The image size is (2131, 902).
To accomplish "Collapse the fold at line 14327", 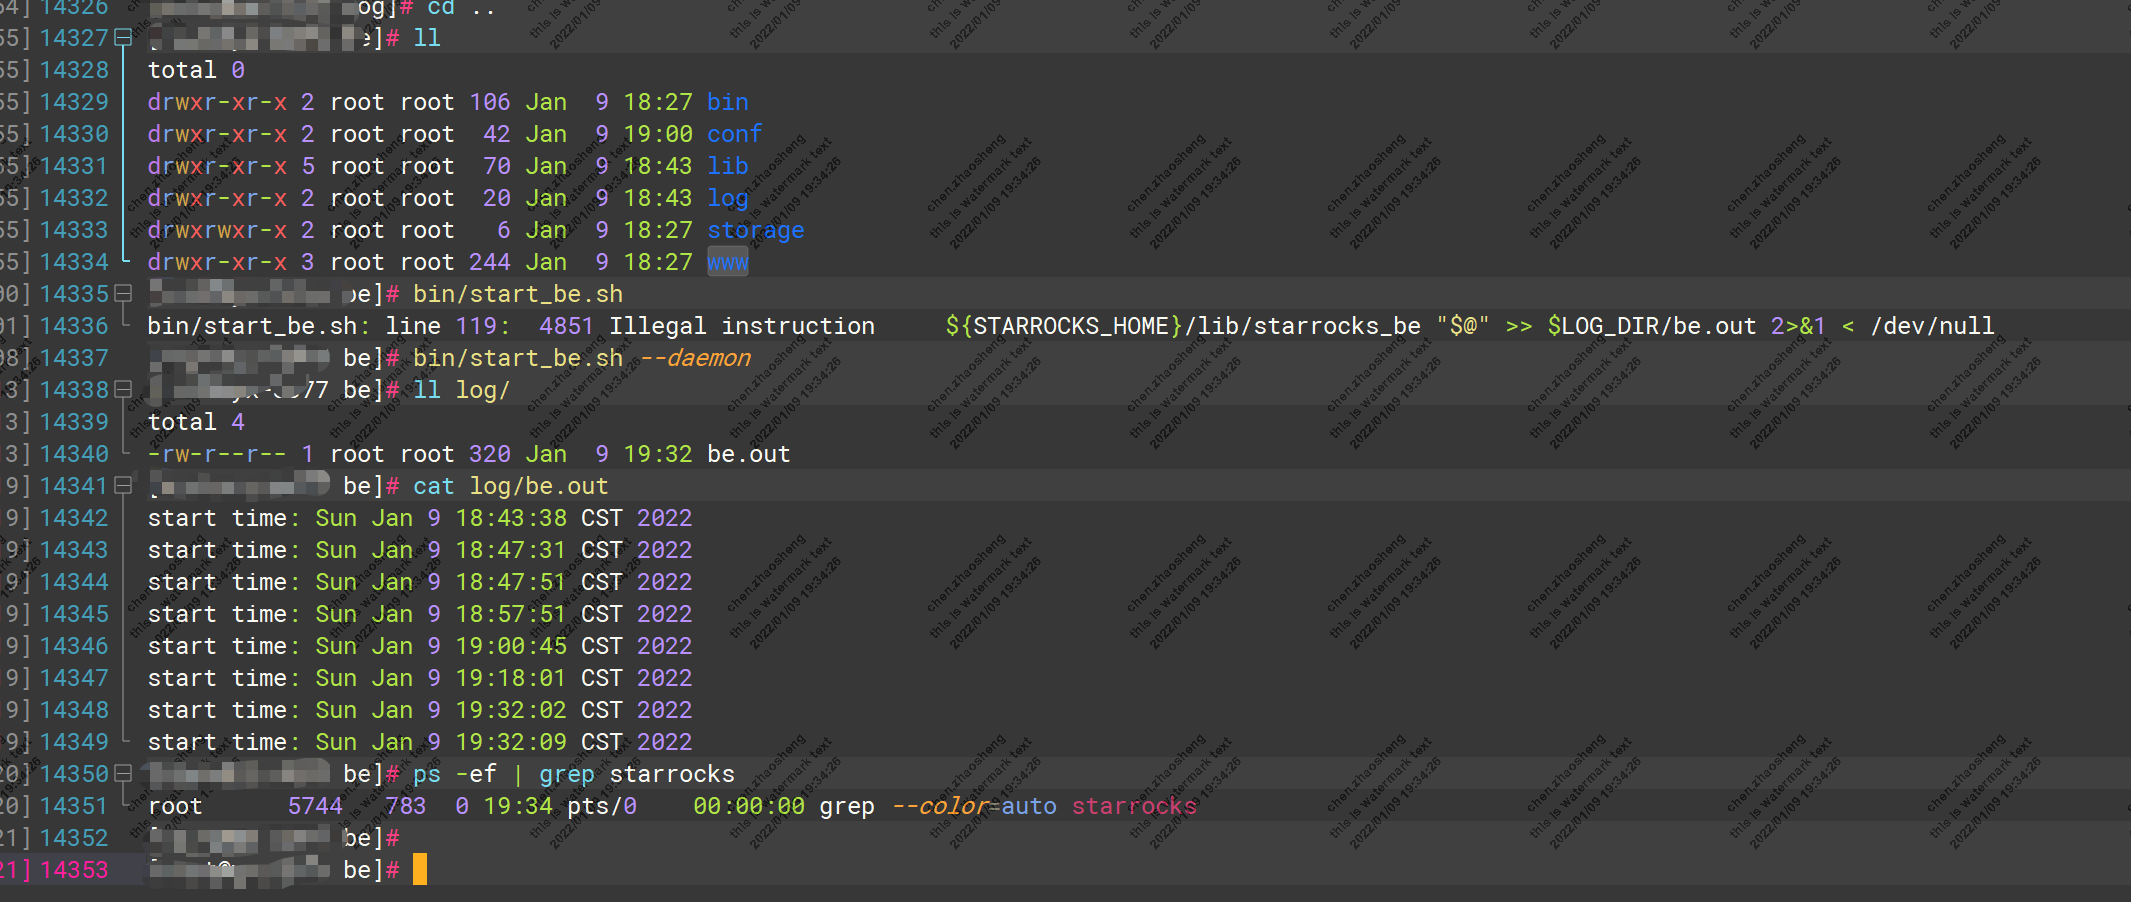I will [x=123, y=38].
